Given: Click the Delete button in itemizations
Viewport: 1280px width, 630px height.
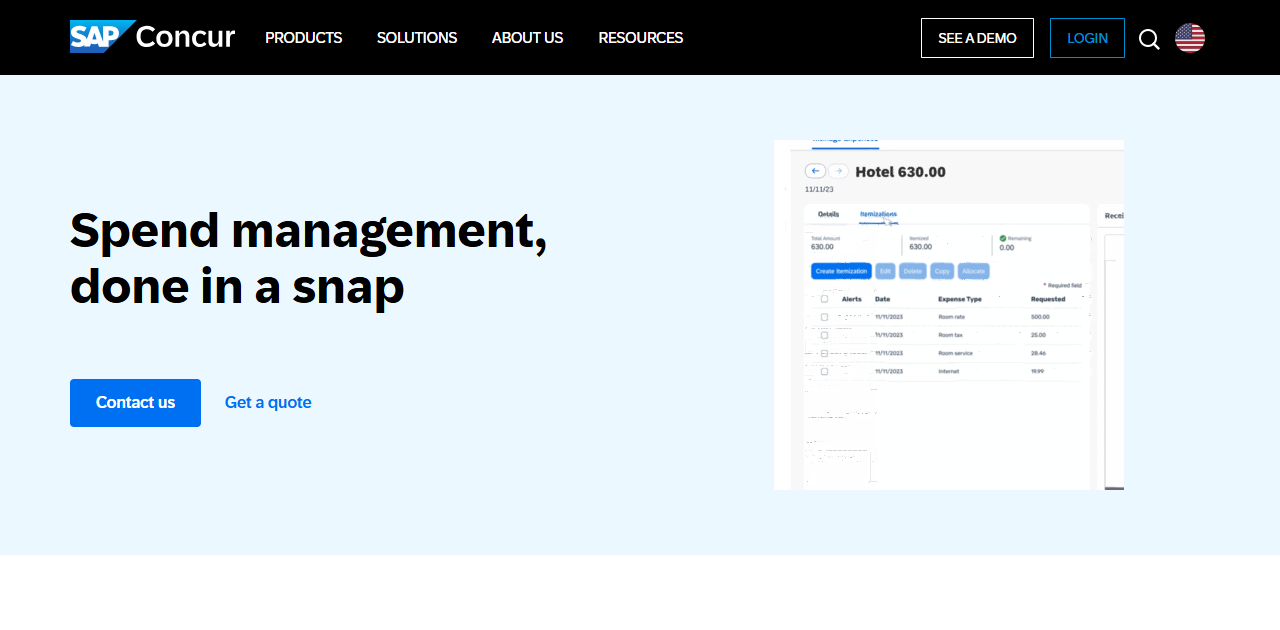Looking at the screenshot, I should (913, 271).
